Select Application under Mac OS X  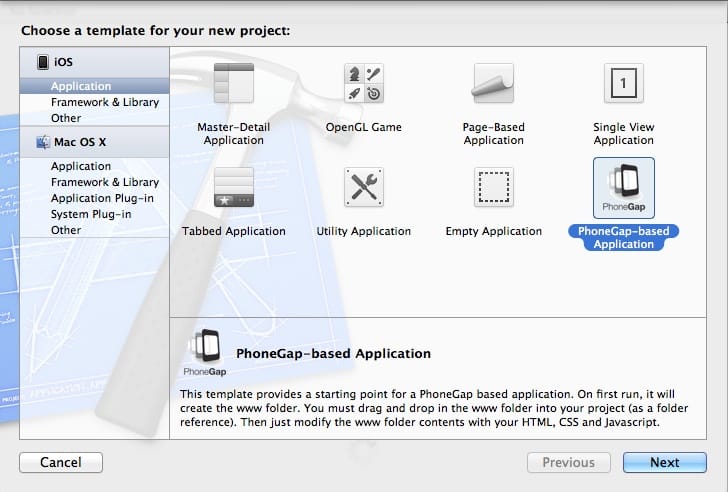pos(94,166)
